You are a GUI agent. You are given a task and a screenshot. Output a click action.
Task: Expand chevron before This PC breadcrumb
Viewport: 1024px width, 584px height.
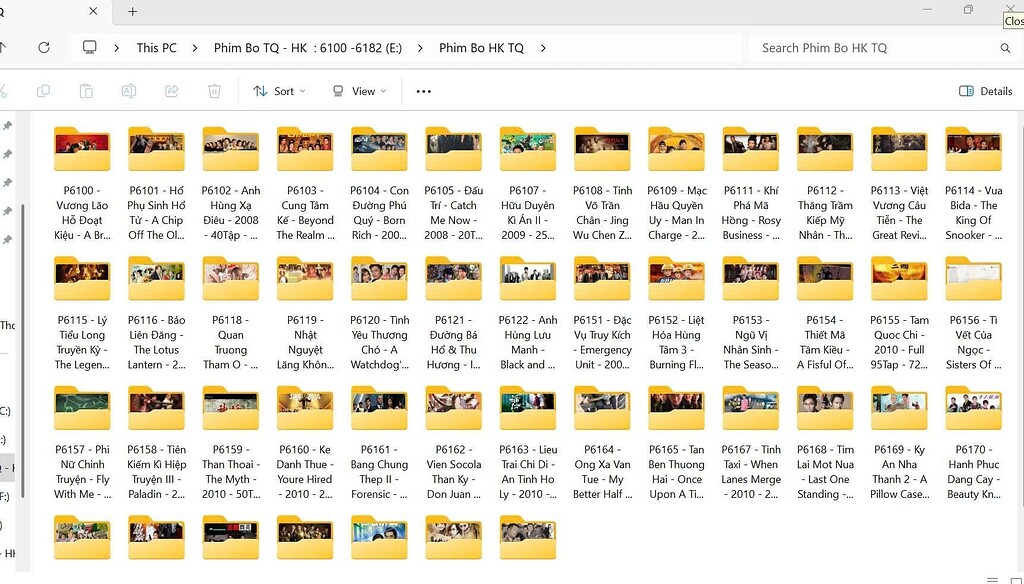pyautogui.click(x=116, y=48)
